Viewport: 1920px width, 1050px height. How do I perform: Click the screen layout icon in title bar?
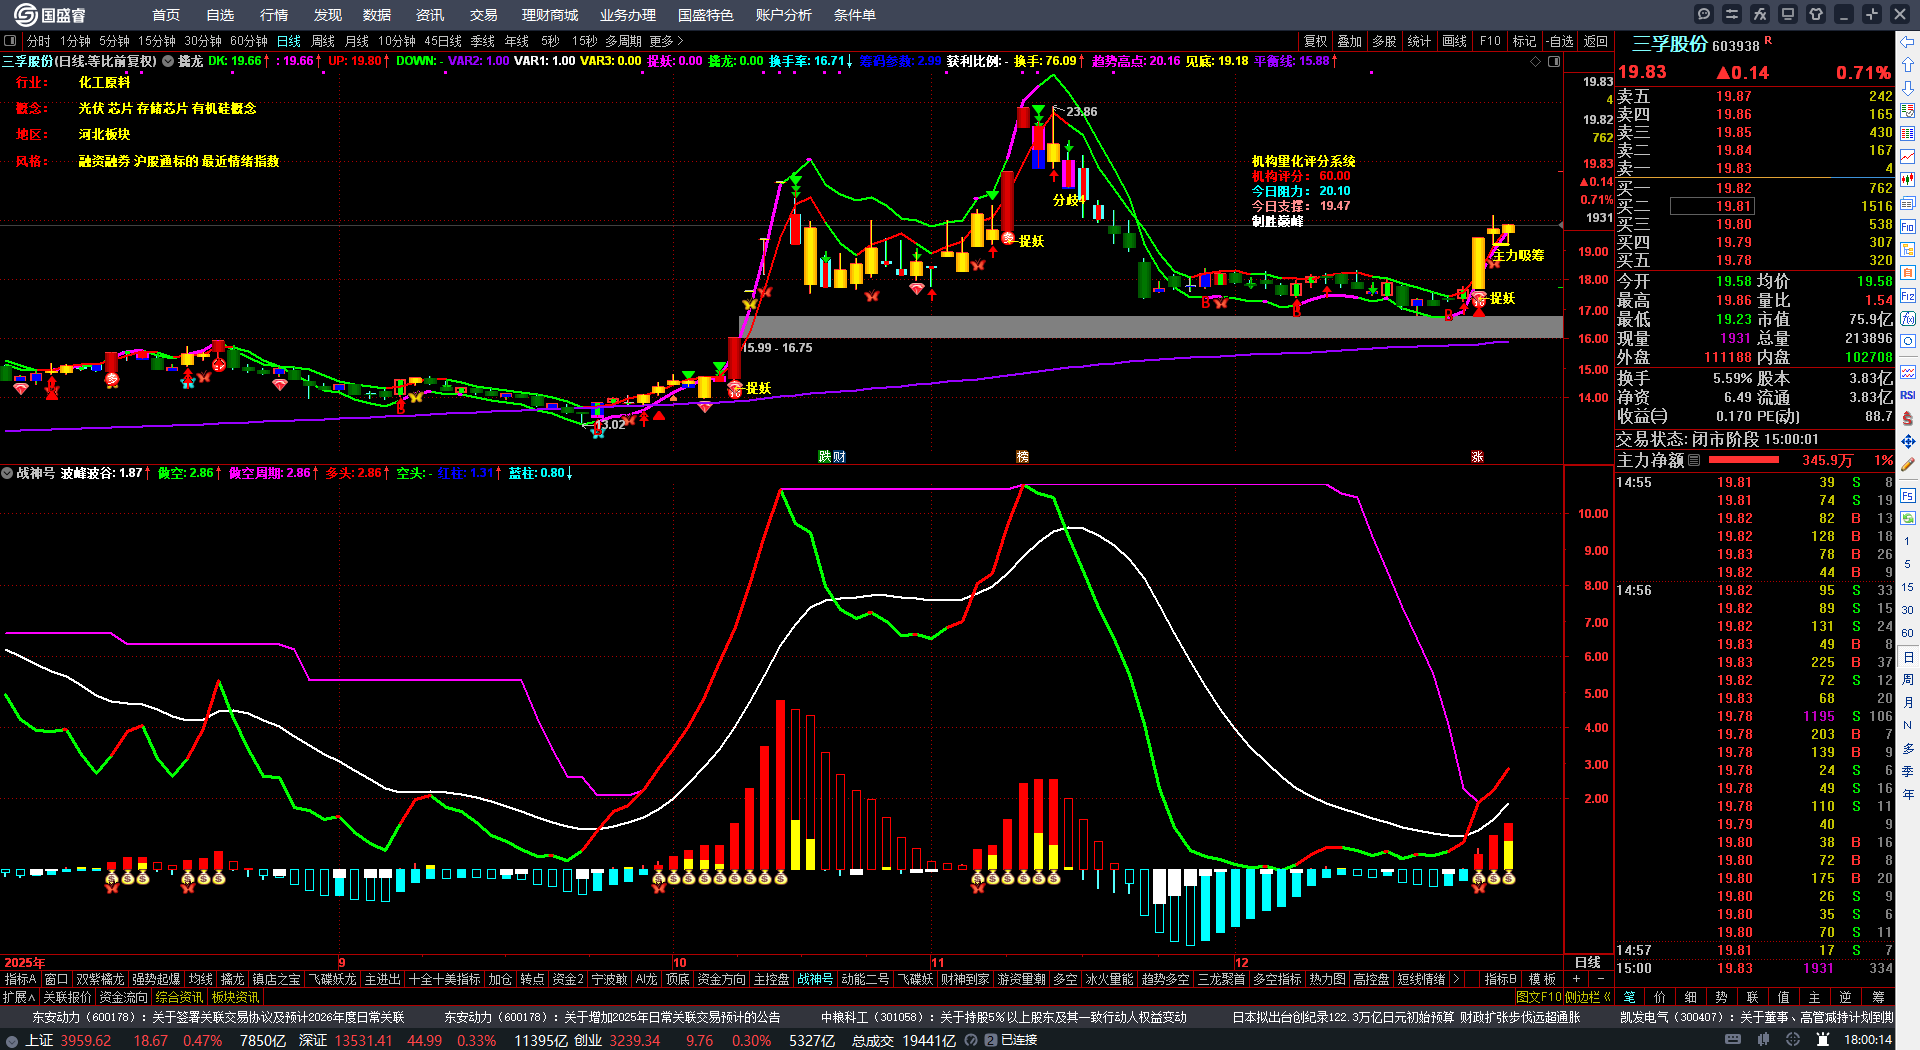click(1788, 14)
